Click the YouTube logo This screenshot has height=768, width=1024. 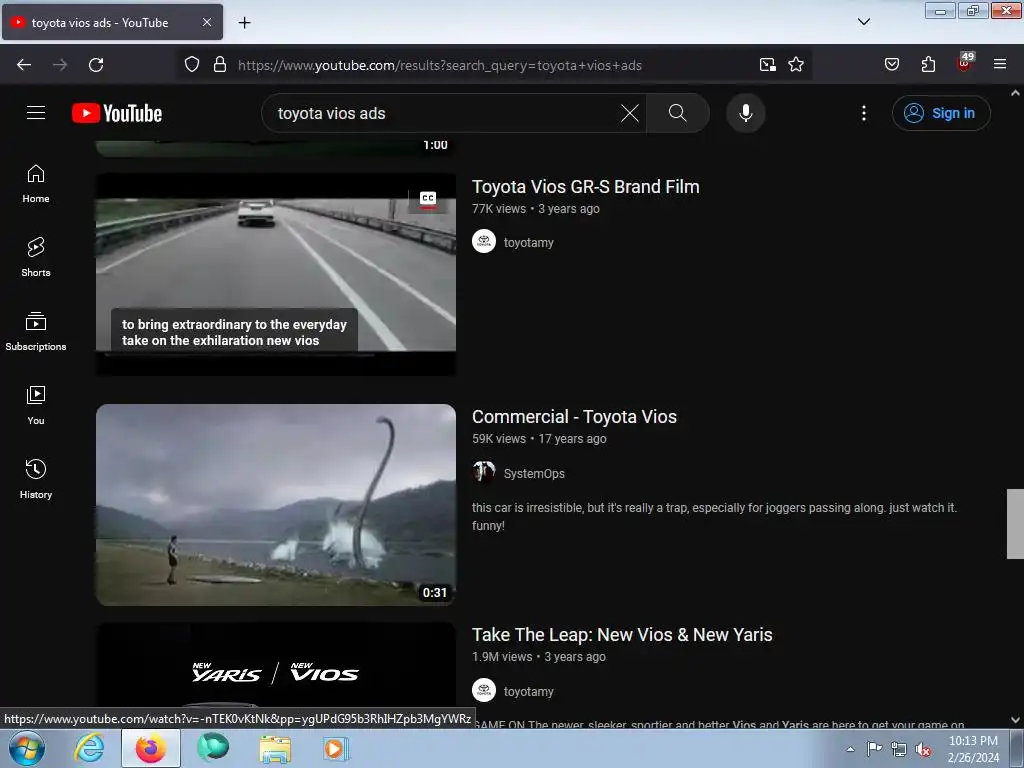(x=117, y=113)
